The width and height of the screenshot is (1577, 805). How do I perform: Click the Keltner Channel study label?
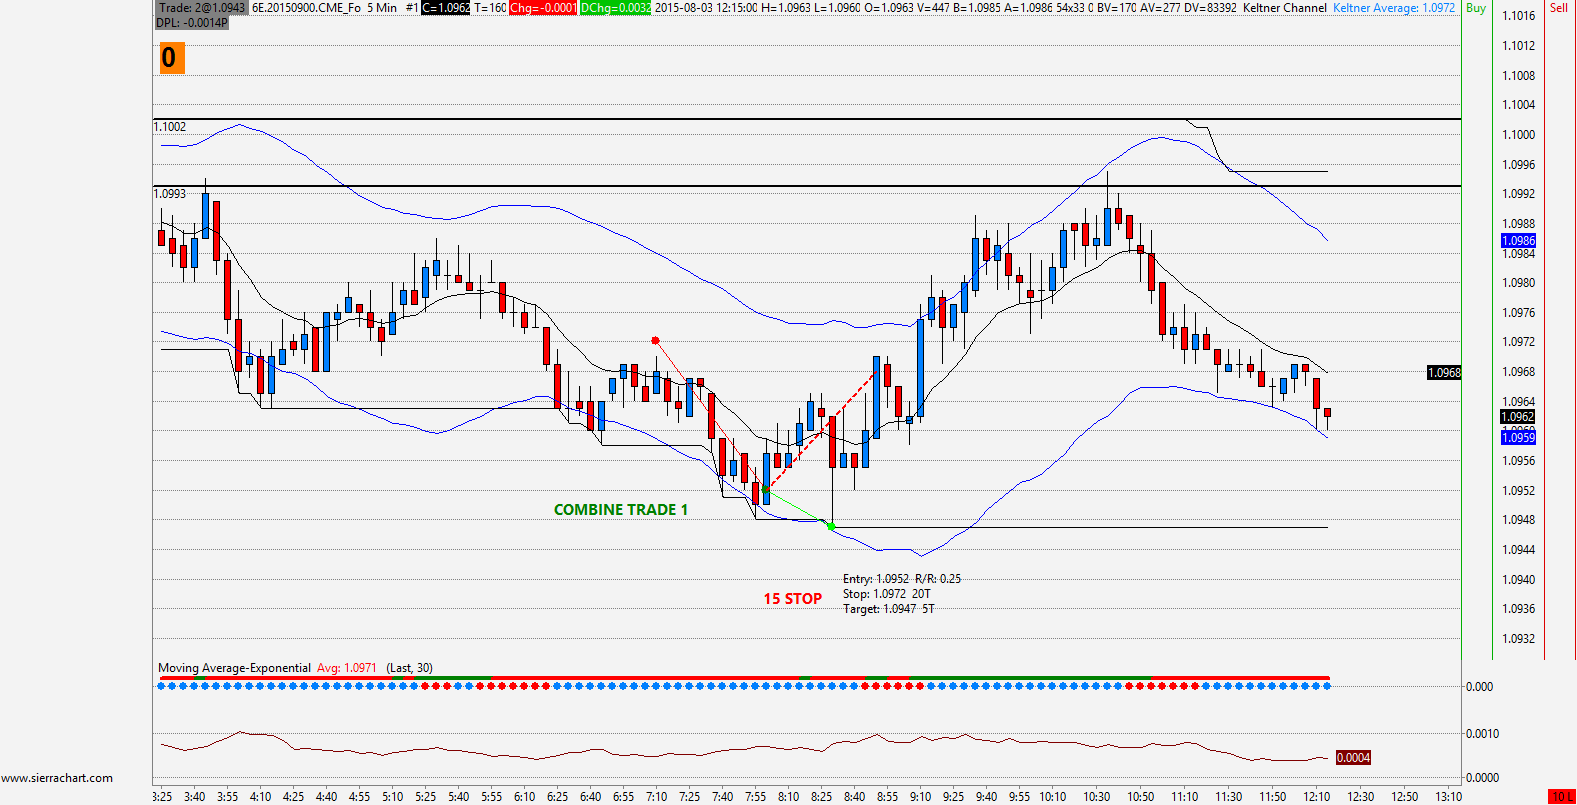[1284, 8]
